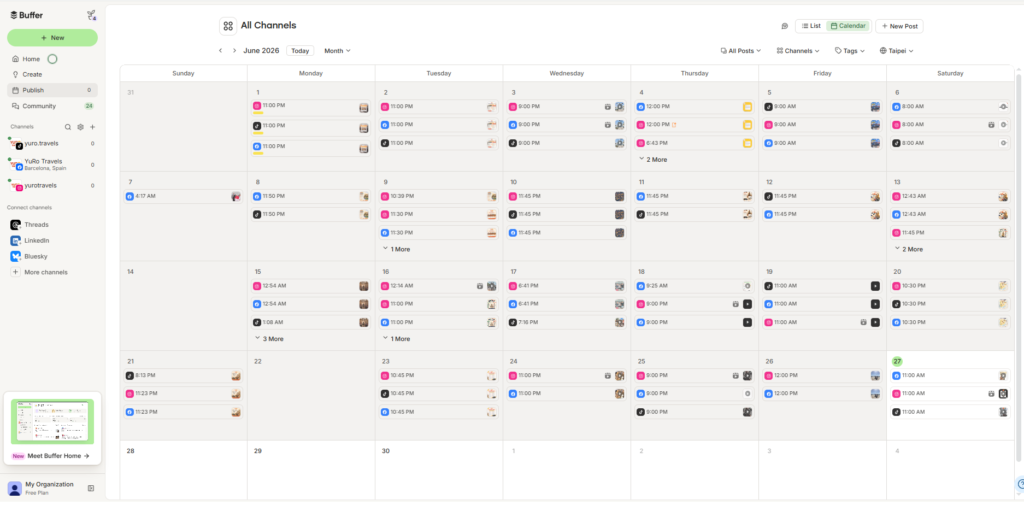Click the Home status circle indicator

point(52,59)
